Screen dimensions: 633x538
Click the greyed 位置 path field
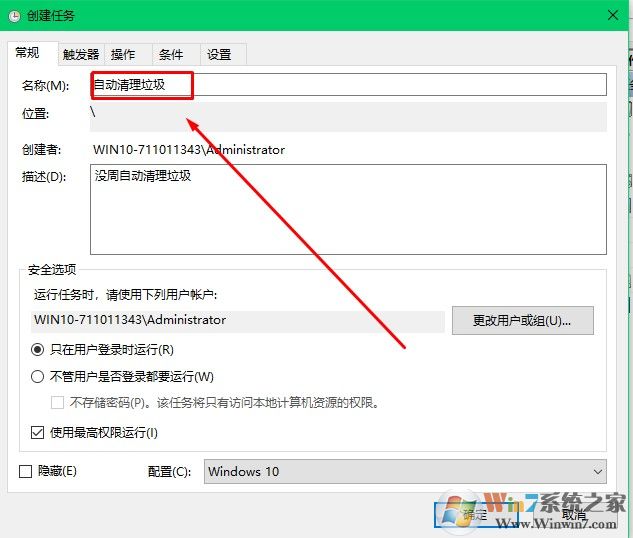(348, 116)
